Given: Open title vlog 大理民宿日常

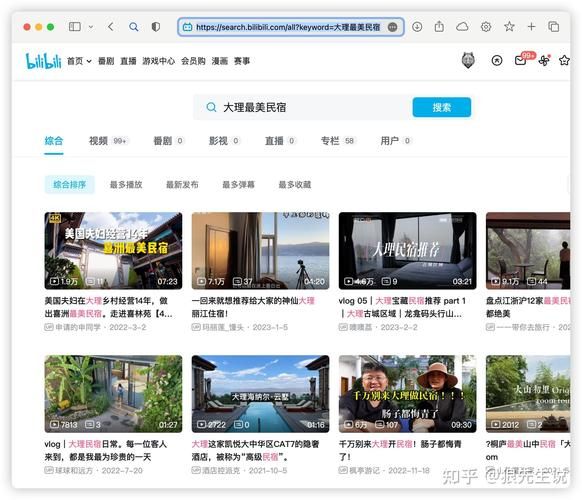Looking at the screenshot, I should tap(106, 450).
